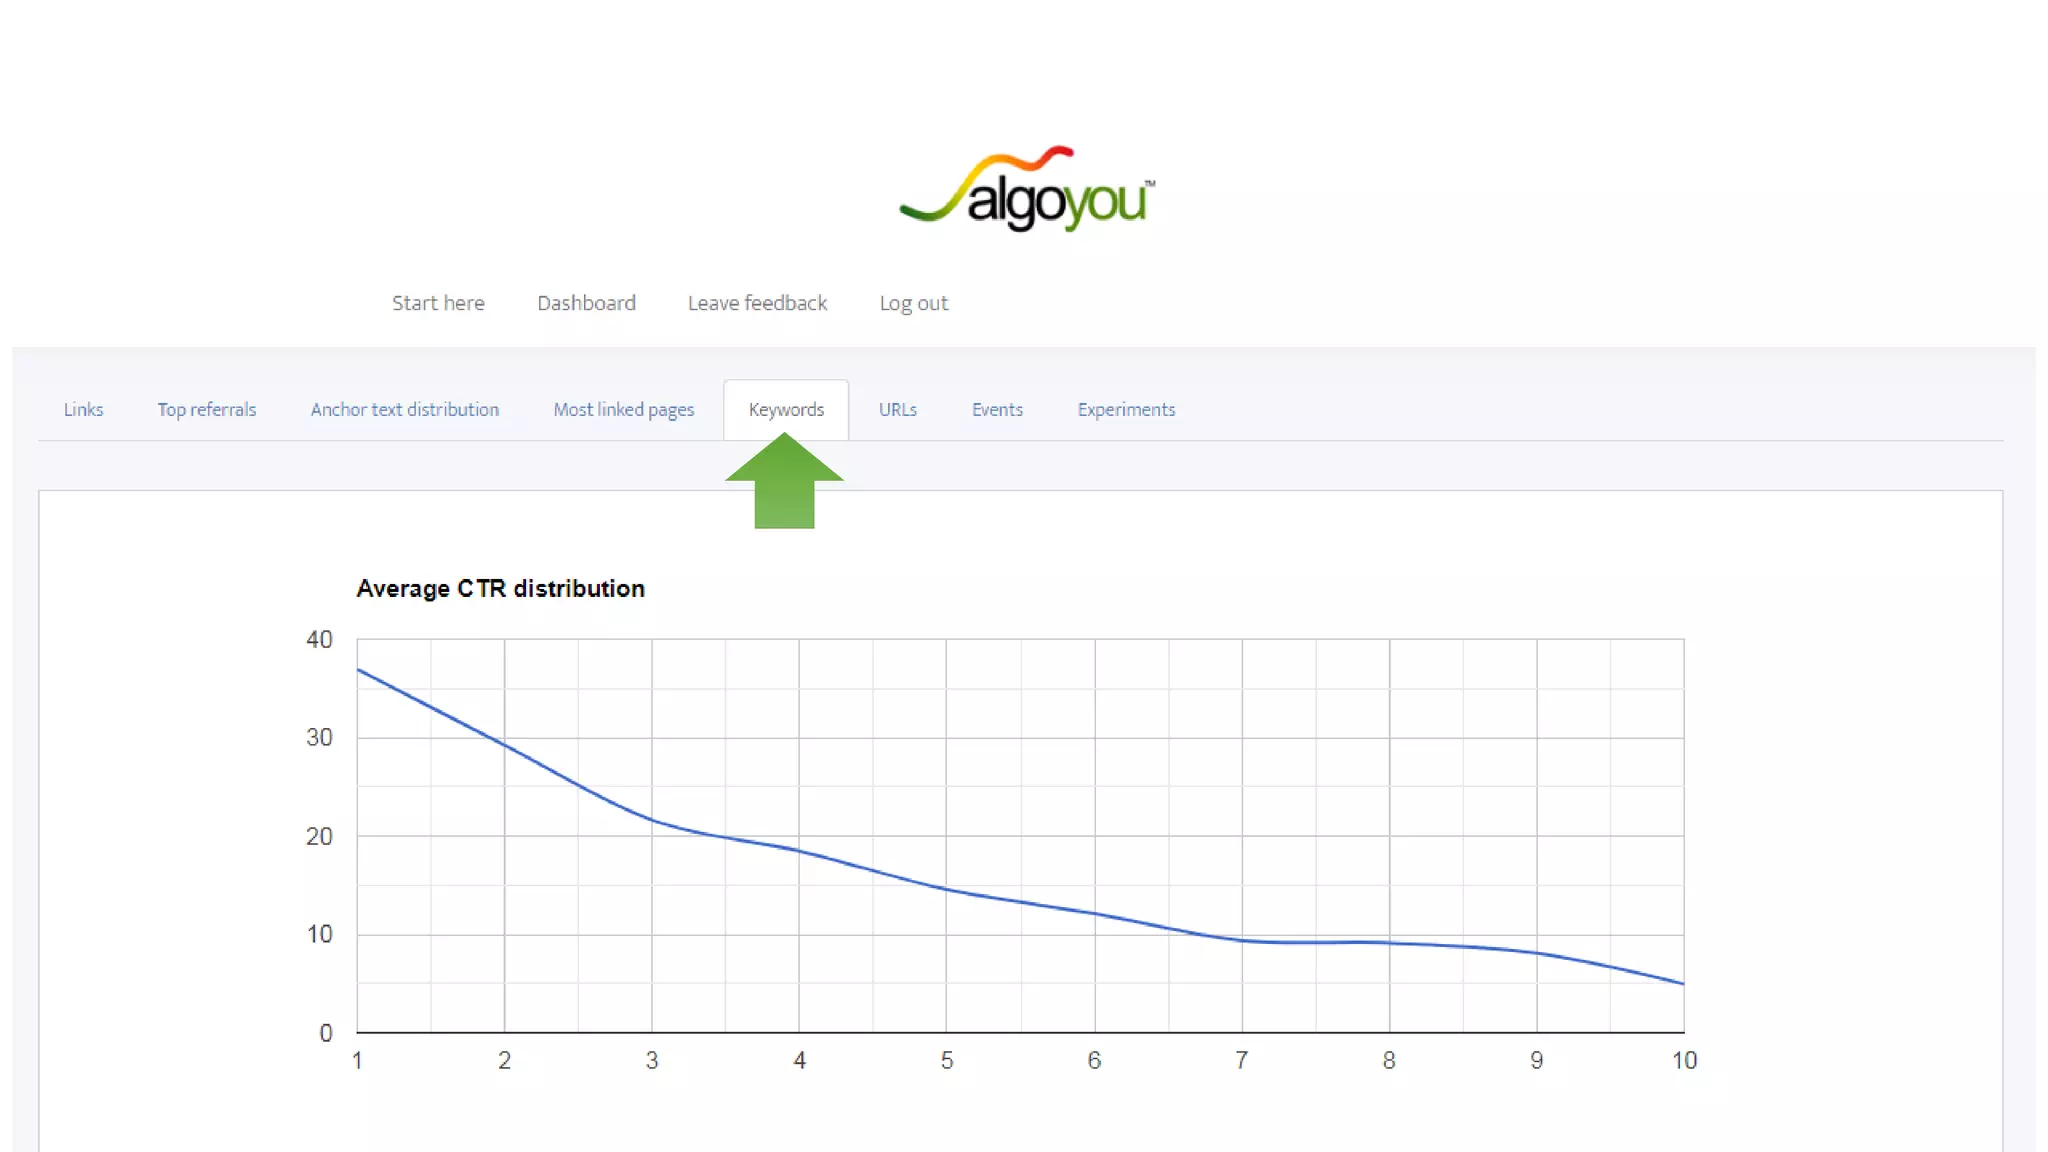
Task: Switch to the Events tab
Action: point(997,410)
